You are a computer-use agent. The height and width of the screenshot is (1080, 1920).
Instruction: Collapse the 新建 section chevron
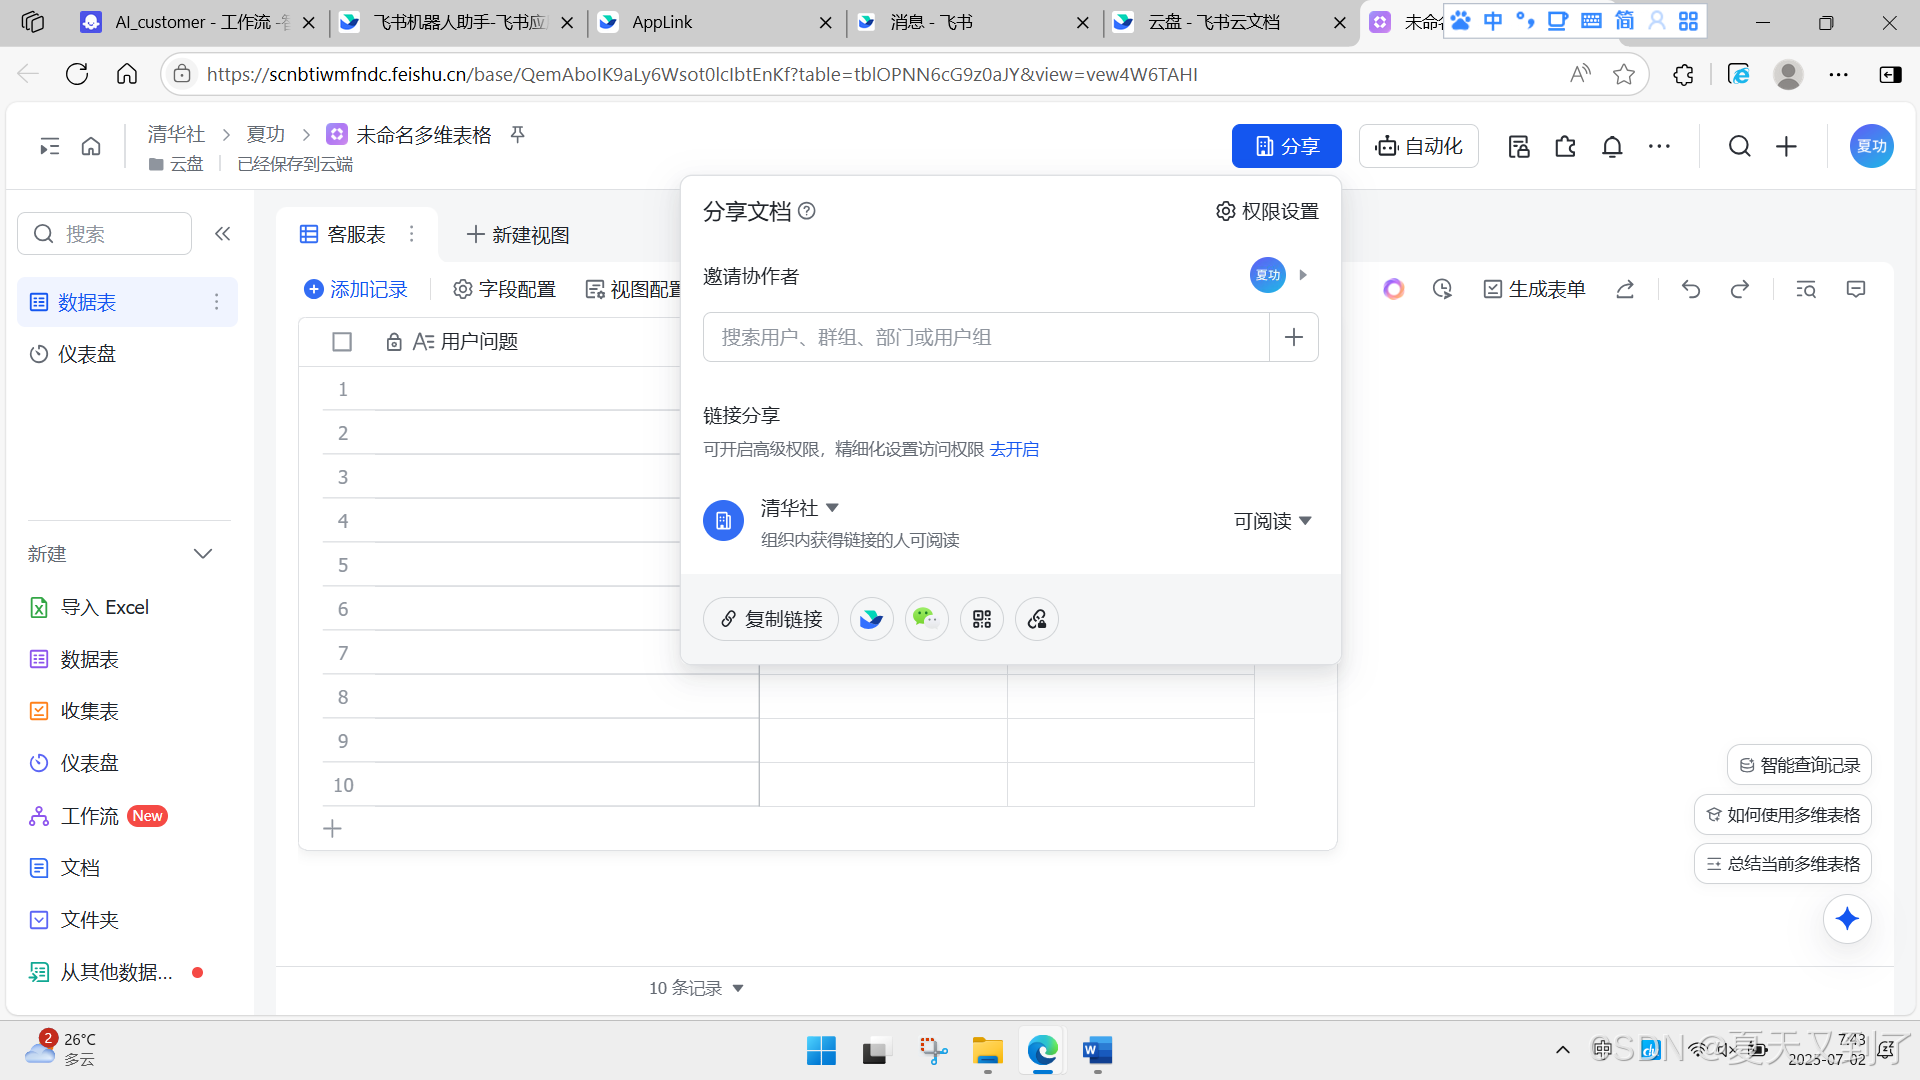tap(203, 554)
